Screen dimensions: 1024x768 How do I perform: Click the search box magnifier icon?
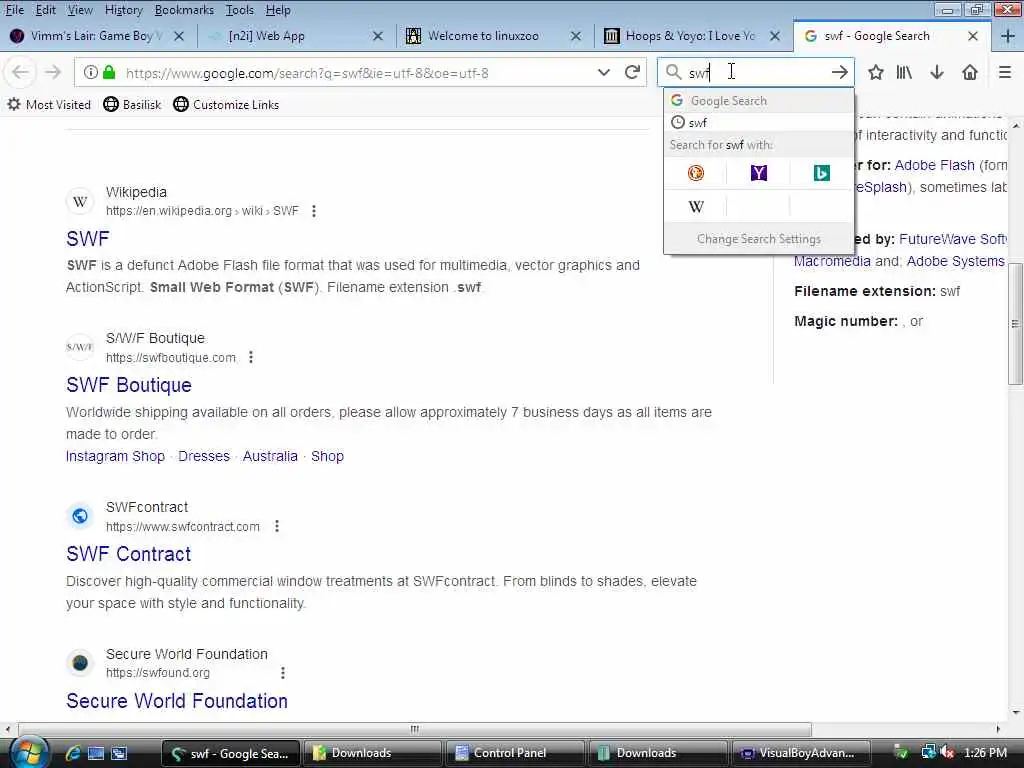(673, 72)
